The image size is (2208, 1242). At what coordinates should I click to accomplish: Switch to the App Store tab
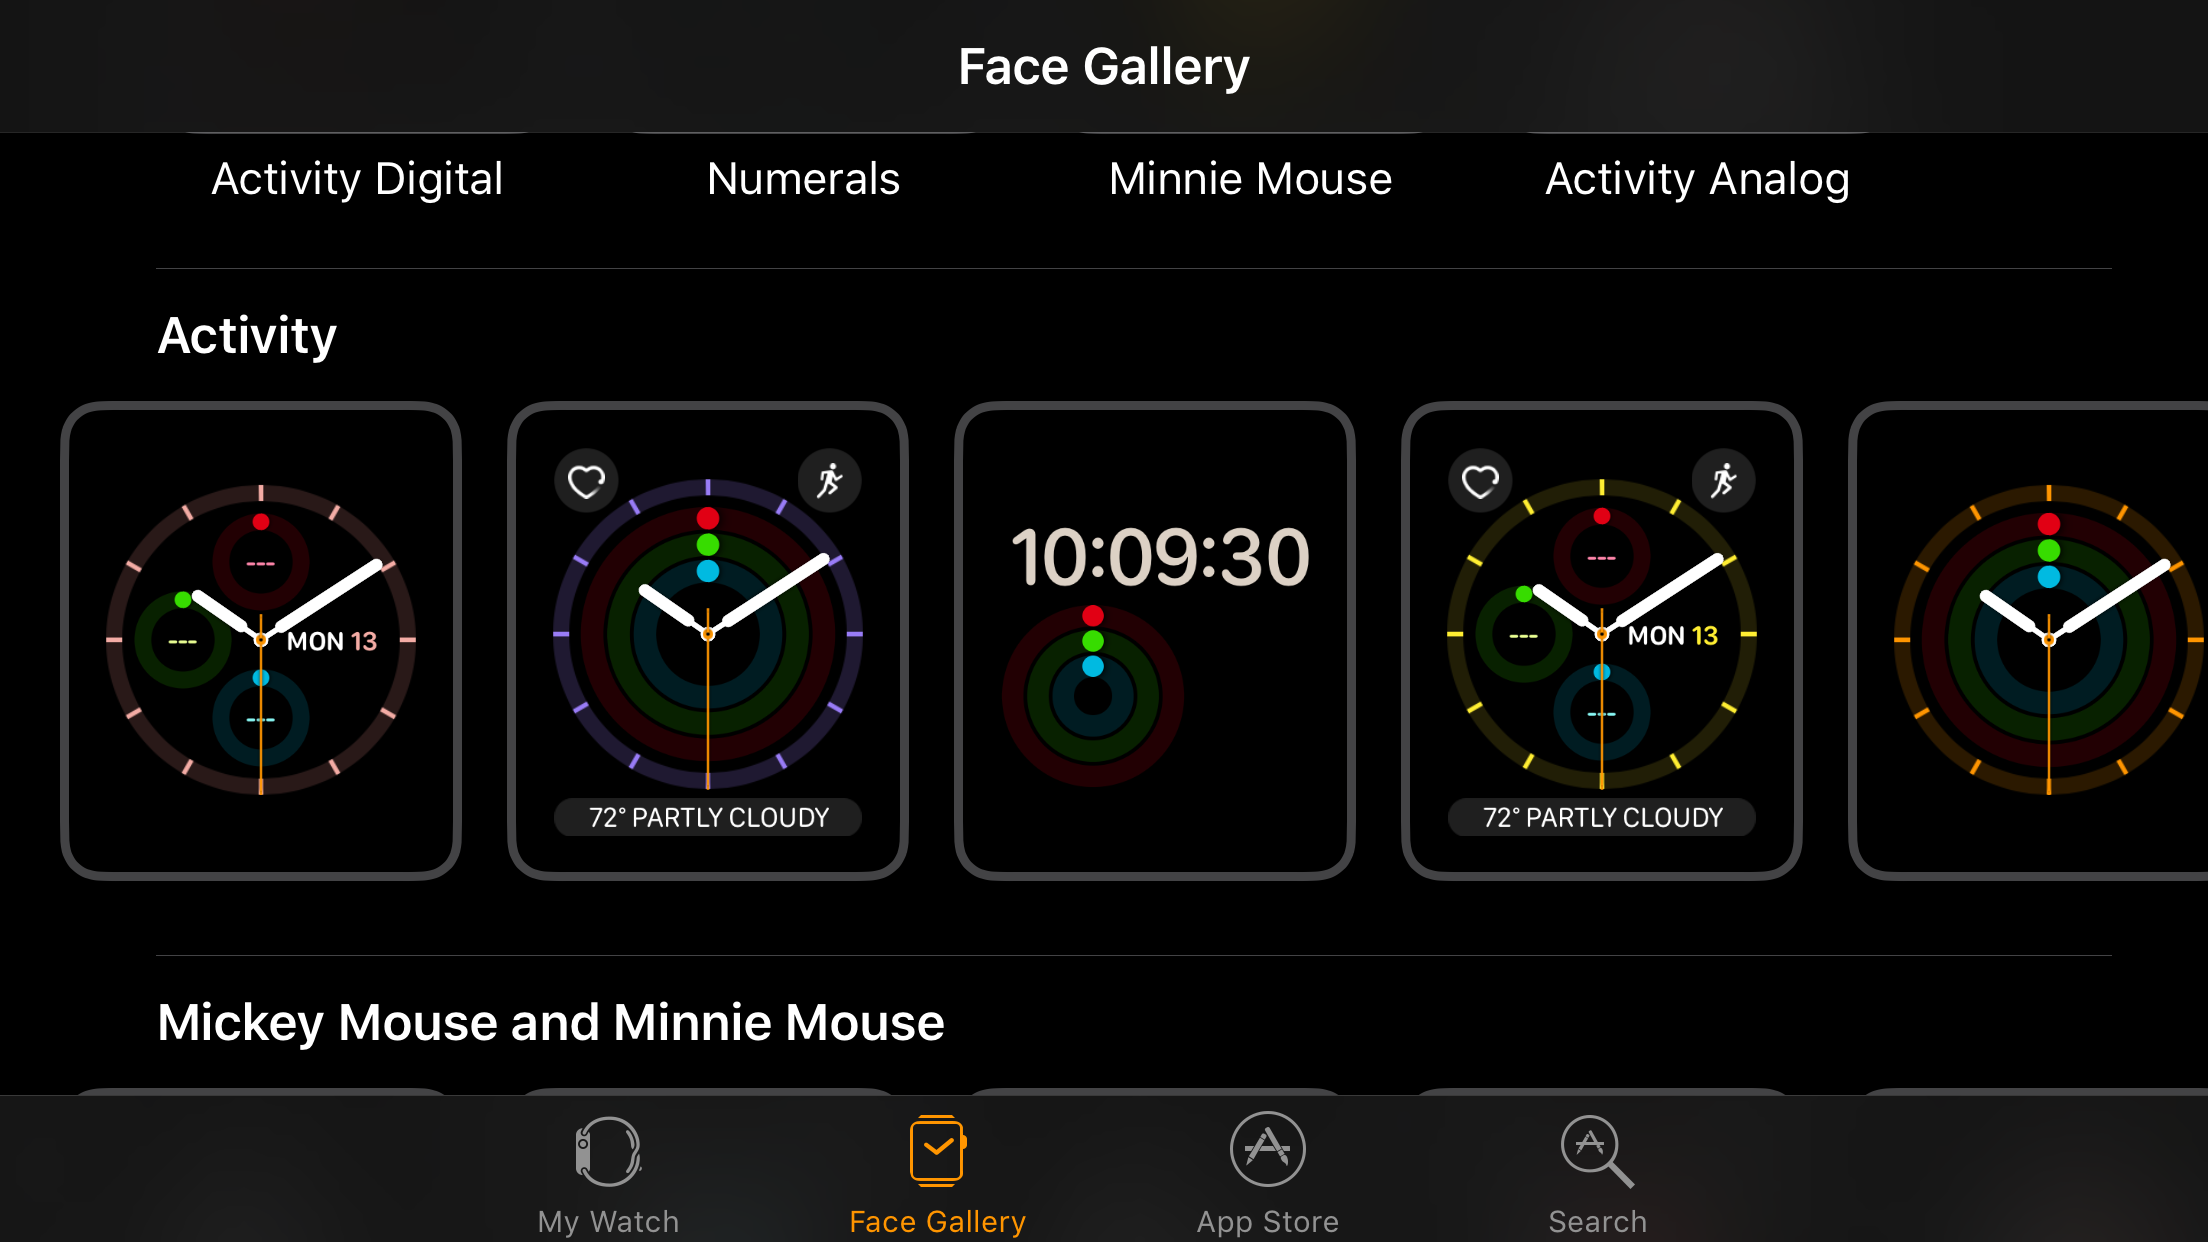coord(1267,1176)
